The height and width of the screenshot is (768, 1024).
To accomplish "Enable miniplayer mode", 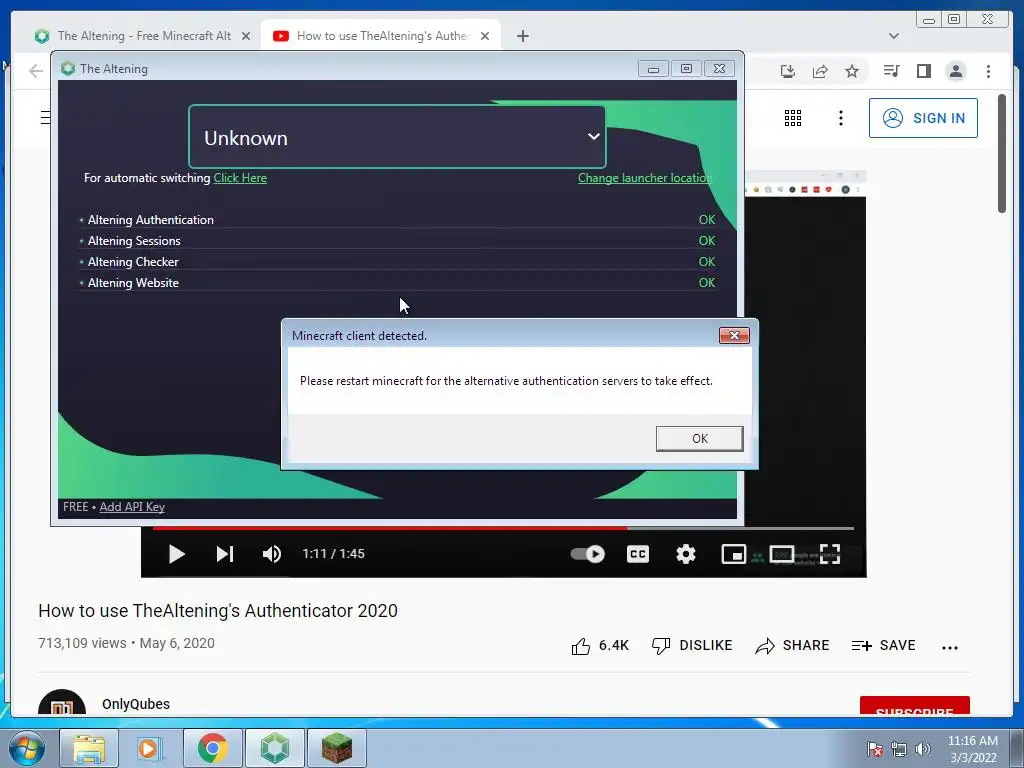I will [x=733, y=554].
